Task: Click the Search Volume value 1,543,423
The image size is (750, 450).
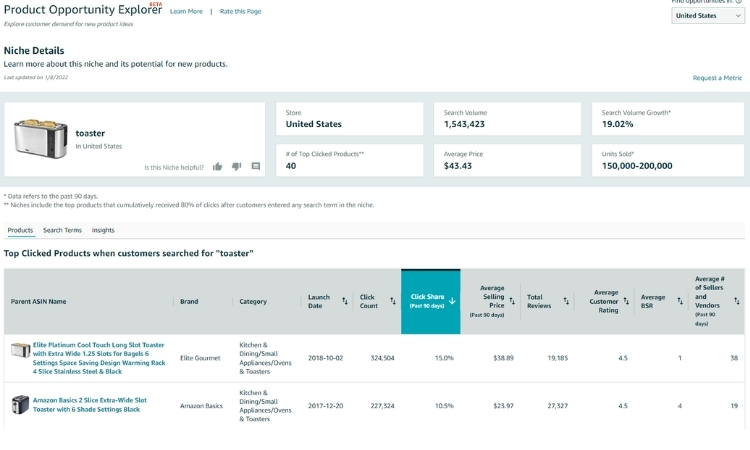Action: click(x=464, y=124)
